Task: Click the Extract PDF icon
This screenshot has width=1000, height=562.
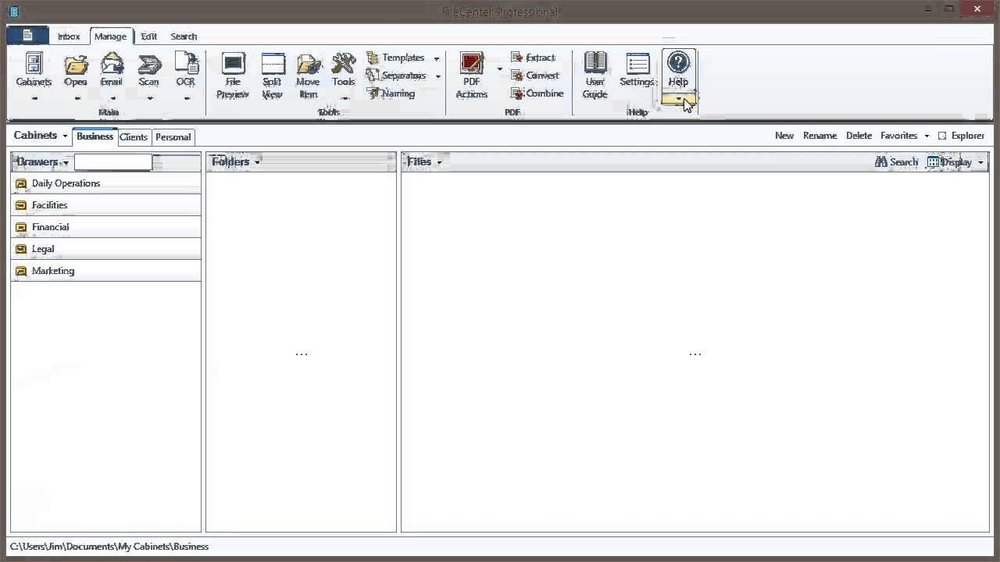Action: click(517, 57)
